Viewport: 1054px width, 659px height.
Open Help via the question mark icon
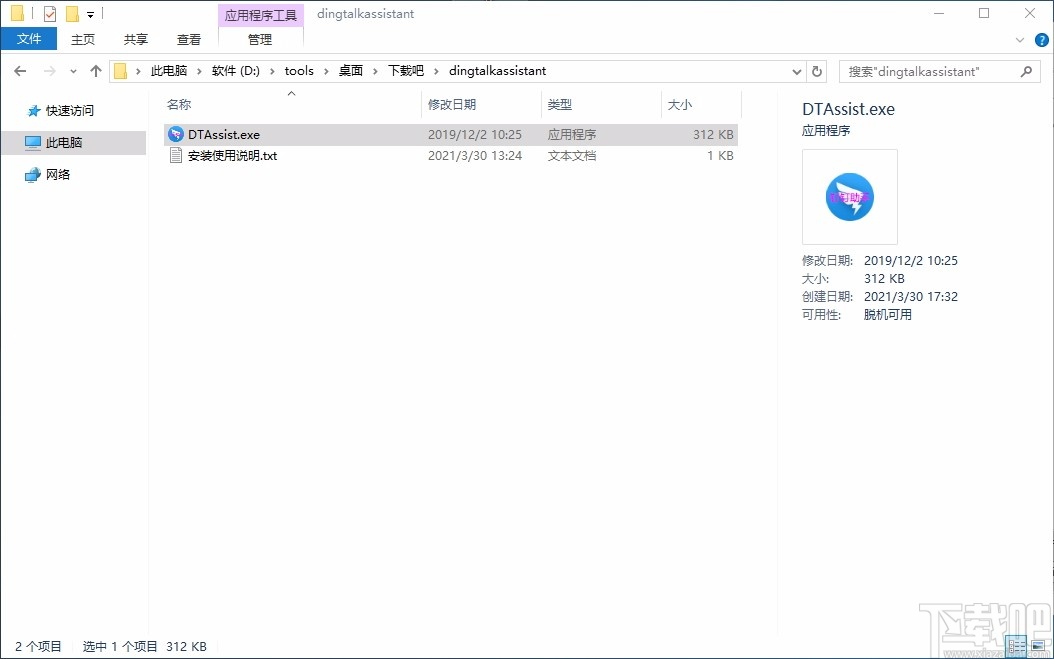coord(1042,40)
